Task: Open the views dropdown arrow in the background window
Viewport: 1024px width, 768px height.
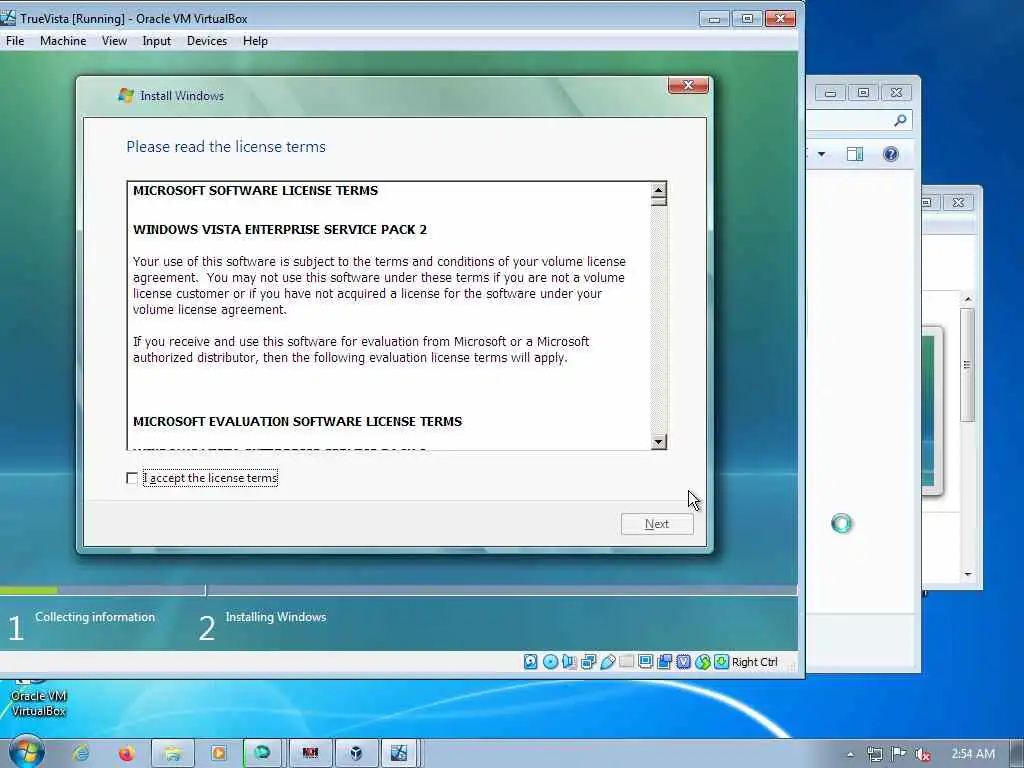Action: coord(822,154)
